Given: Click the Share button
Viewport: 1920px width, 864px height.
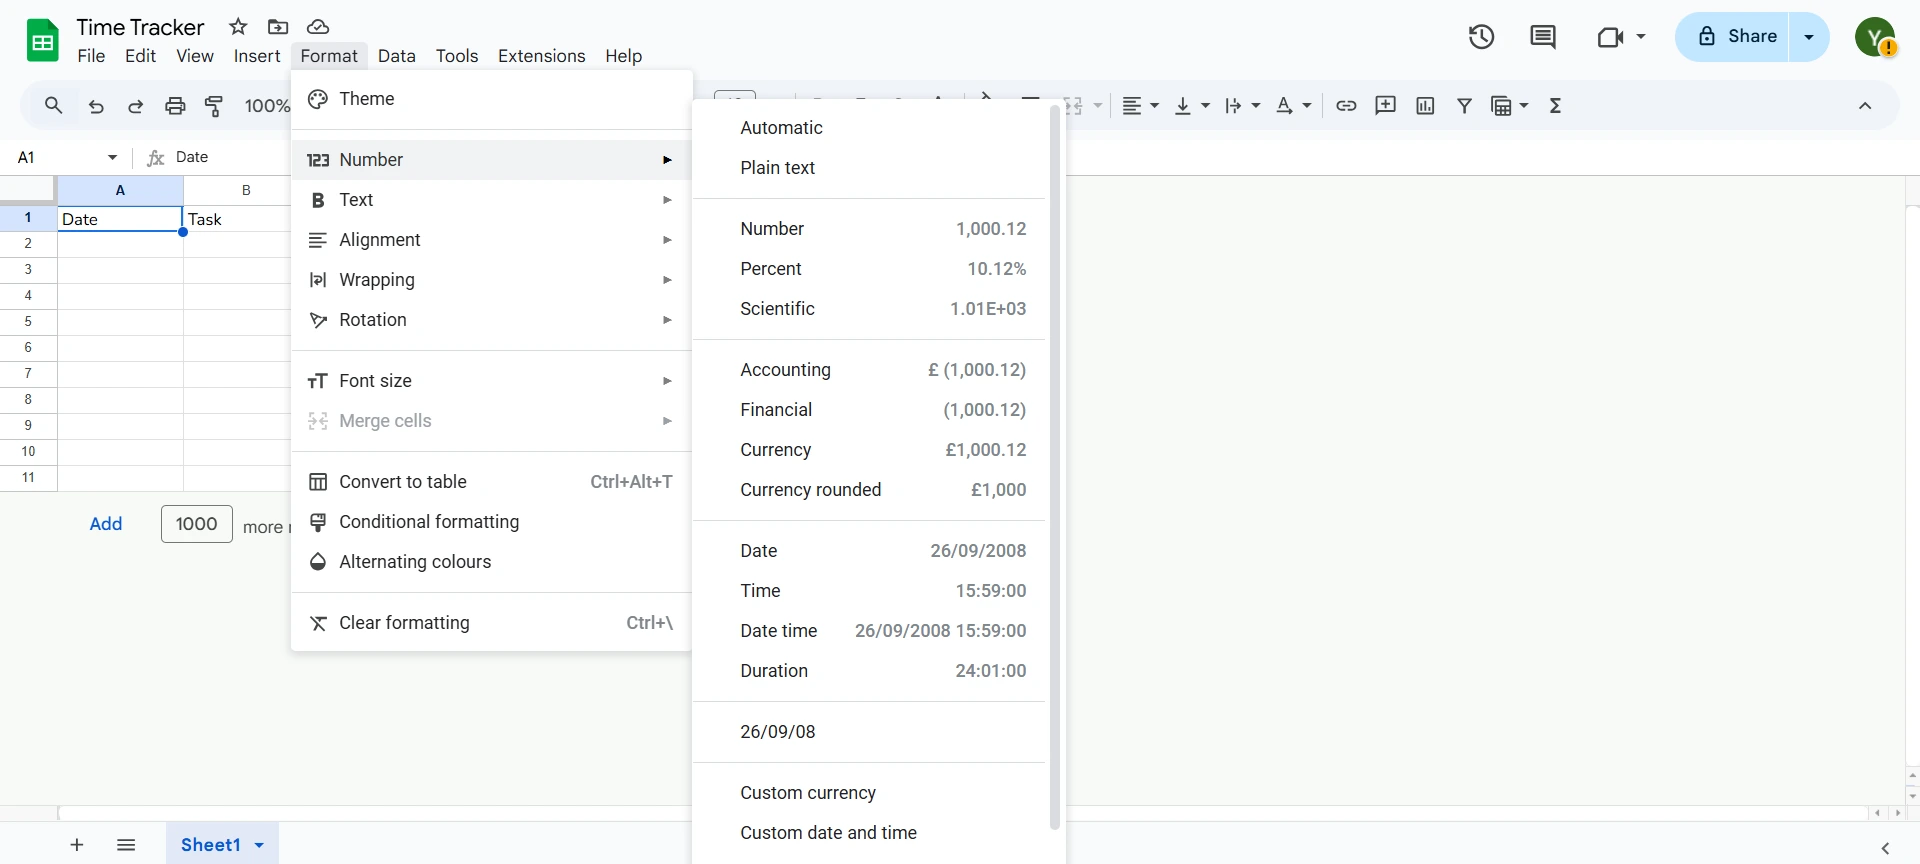Looking at the screenshot, I should (1733, 37).
